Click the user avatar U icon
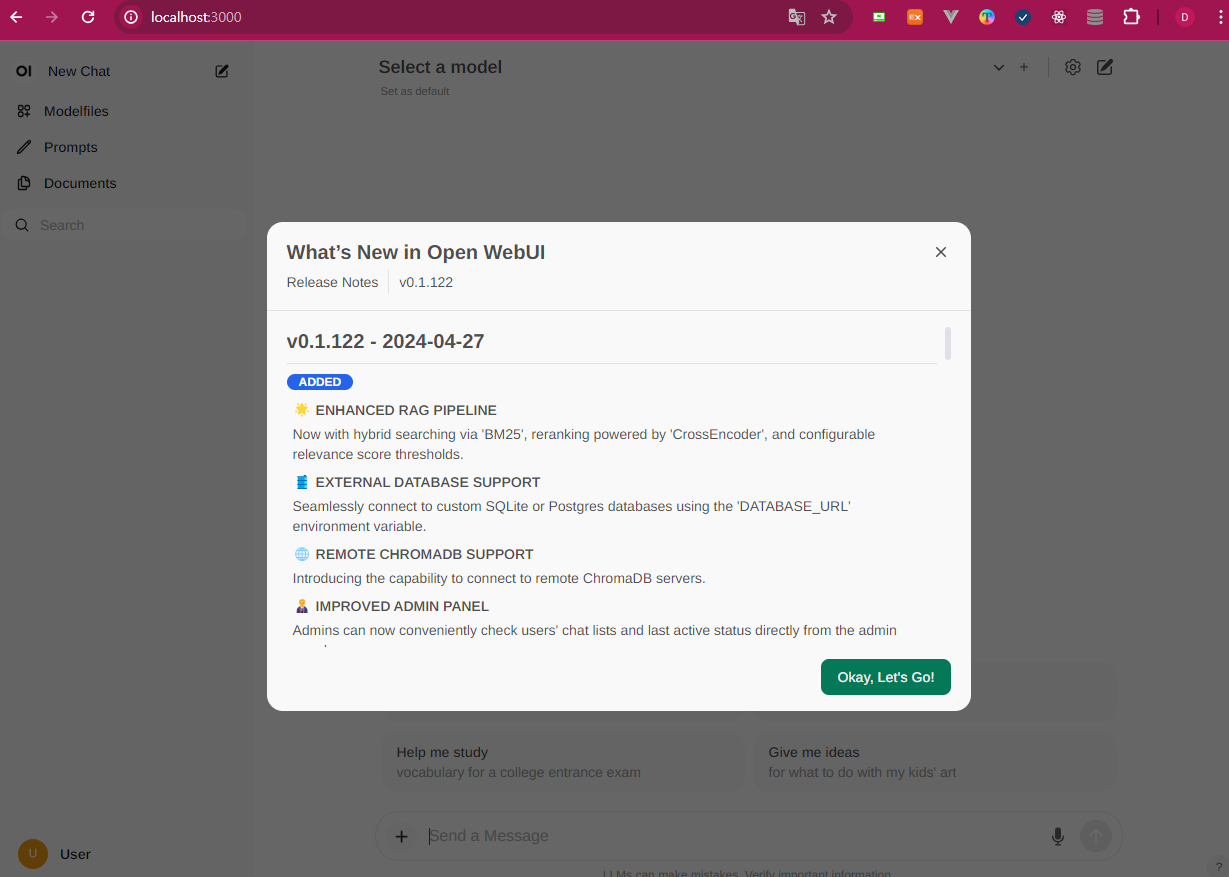1229x877 pixels. point(33,854)
